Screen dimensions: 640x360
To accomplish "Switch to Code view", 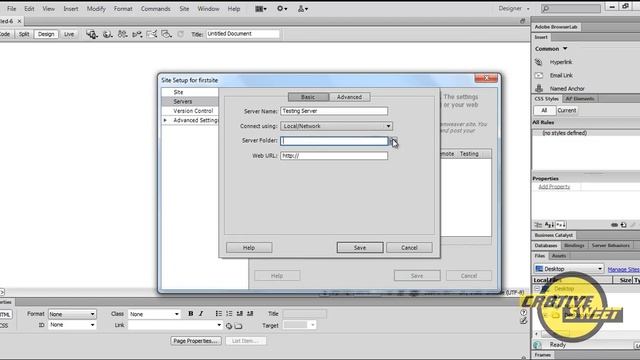I will (5, 34).
